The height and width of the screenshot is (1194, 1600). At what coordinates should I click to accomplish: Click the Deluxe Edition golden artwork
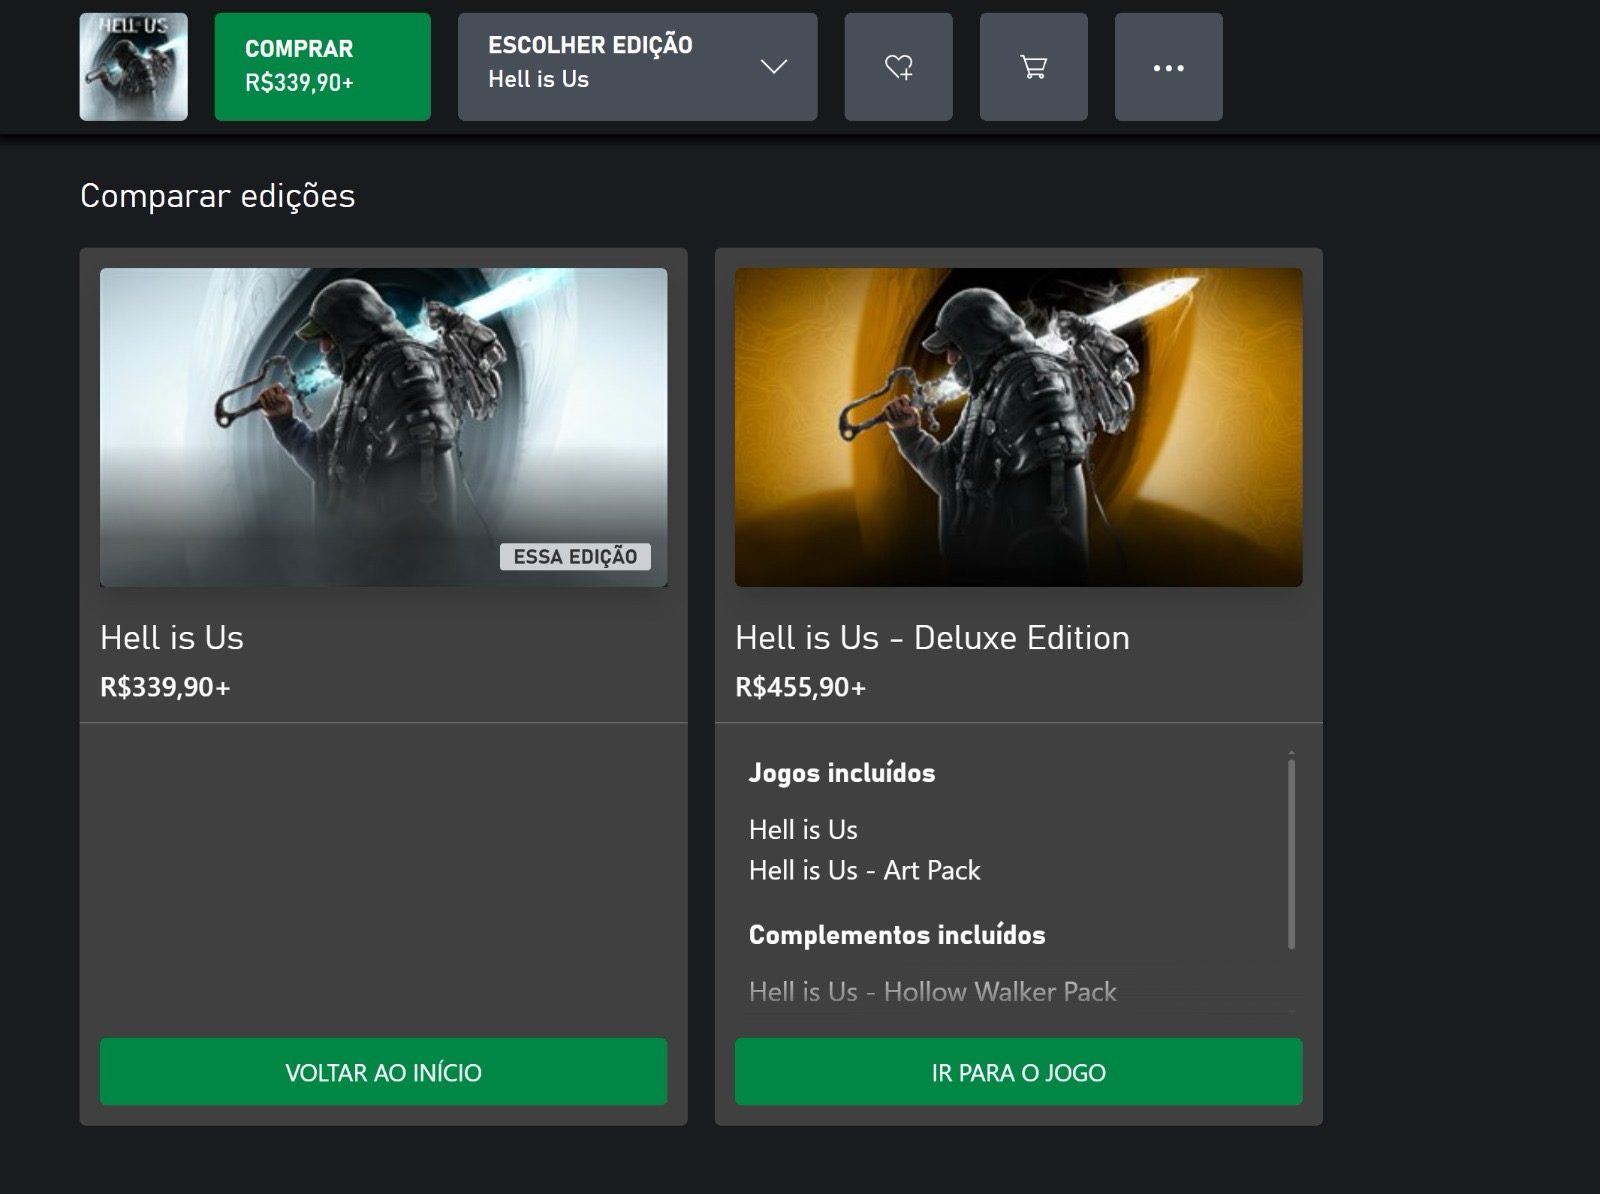click(x=1018, y=427)
